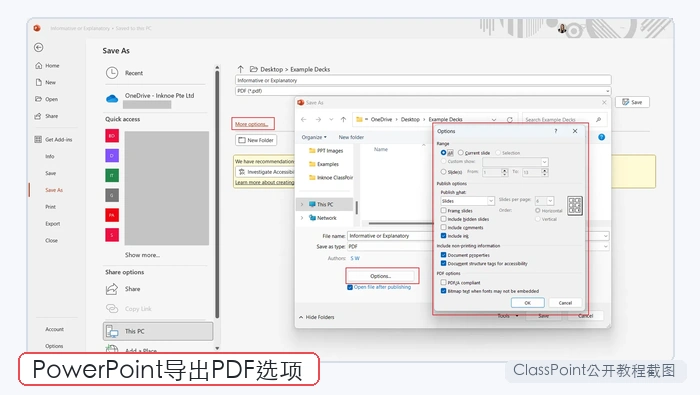Open the Organize menu
Screen dimensions: 700x395
point(314,137)
